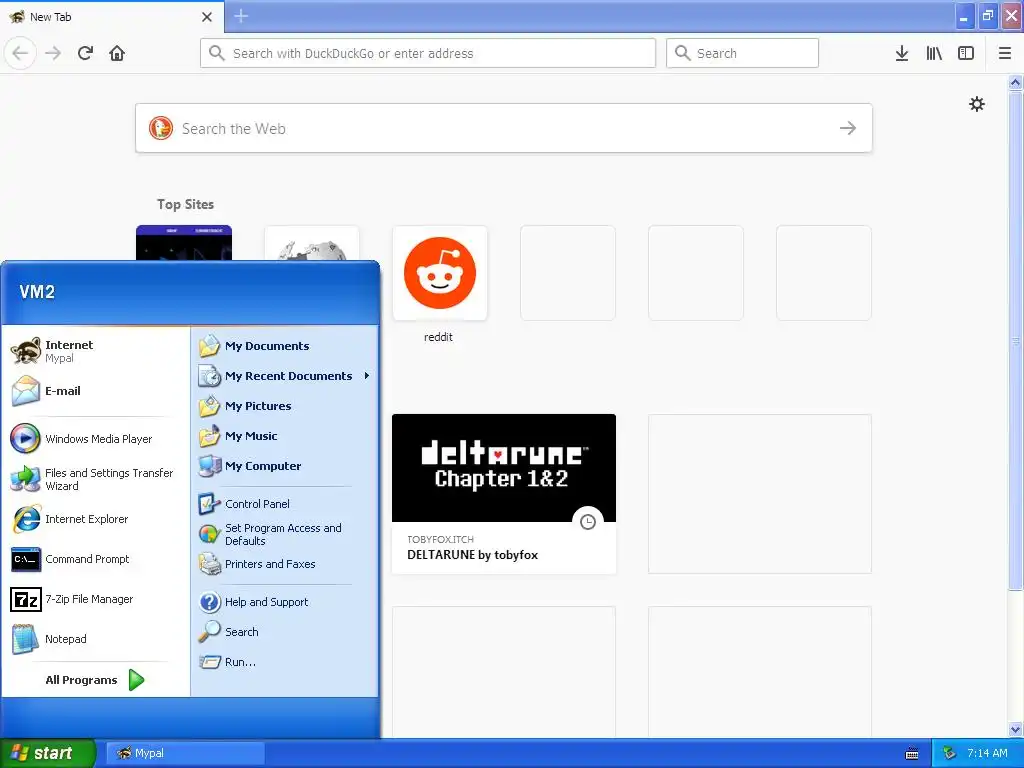
Task: Click the on-screen keyboard tray icon
Action: 912,754
